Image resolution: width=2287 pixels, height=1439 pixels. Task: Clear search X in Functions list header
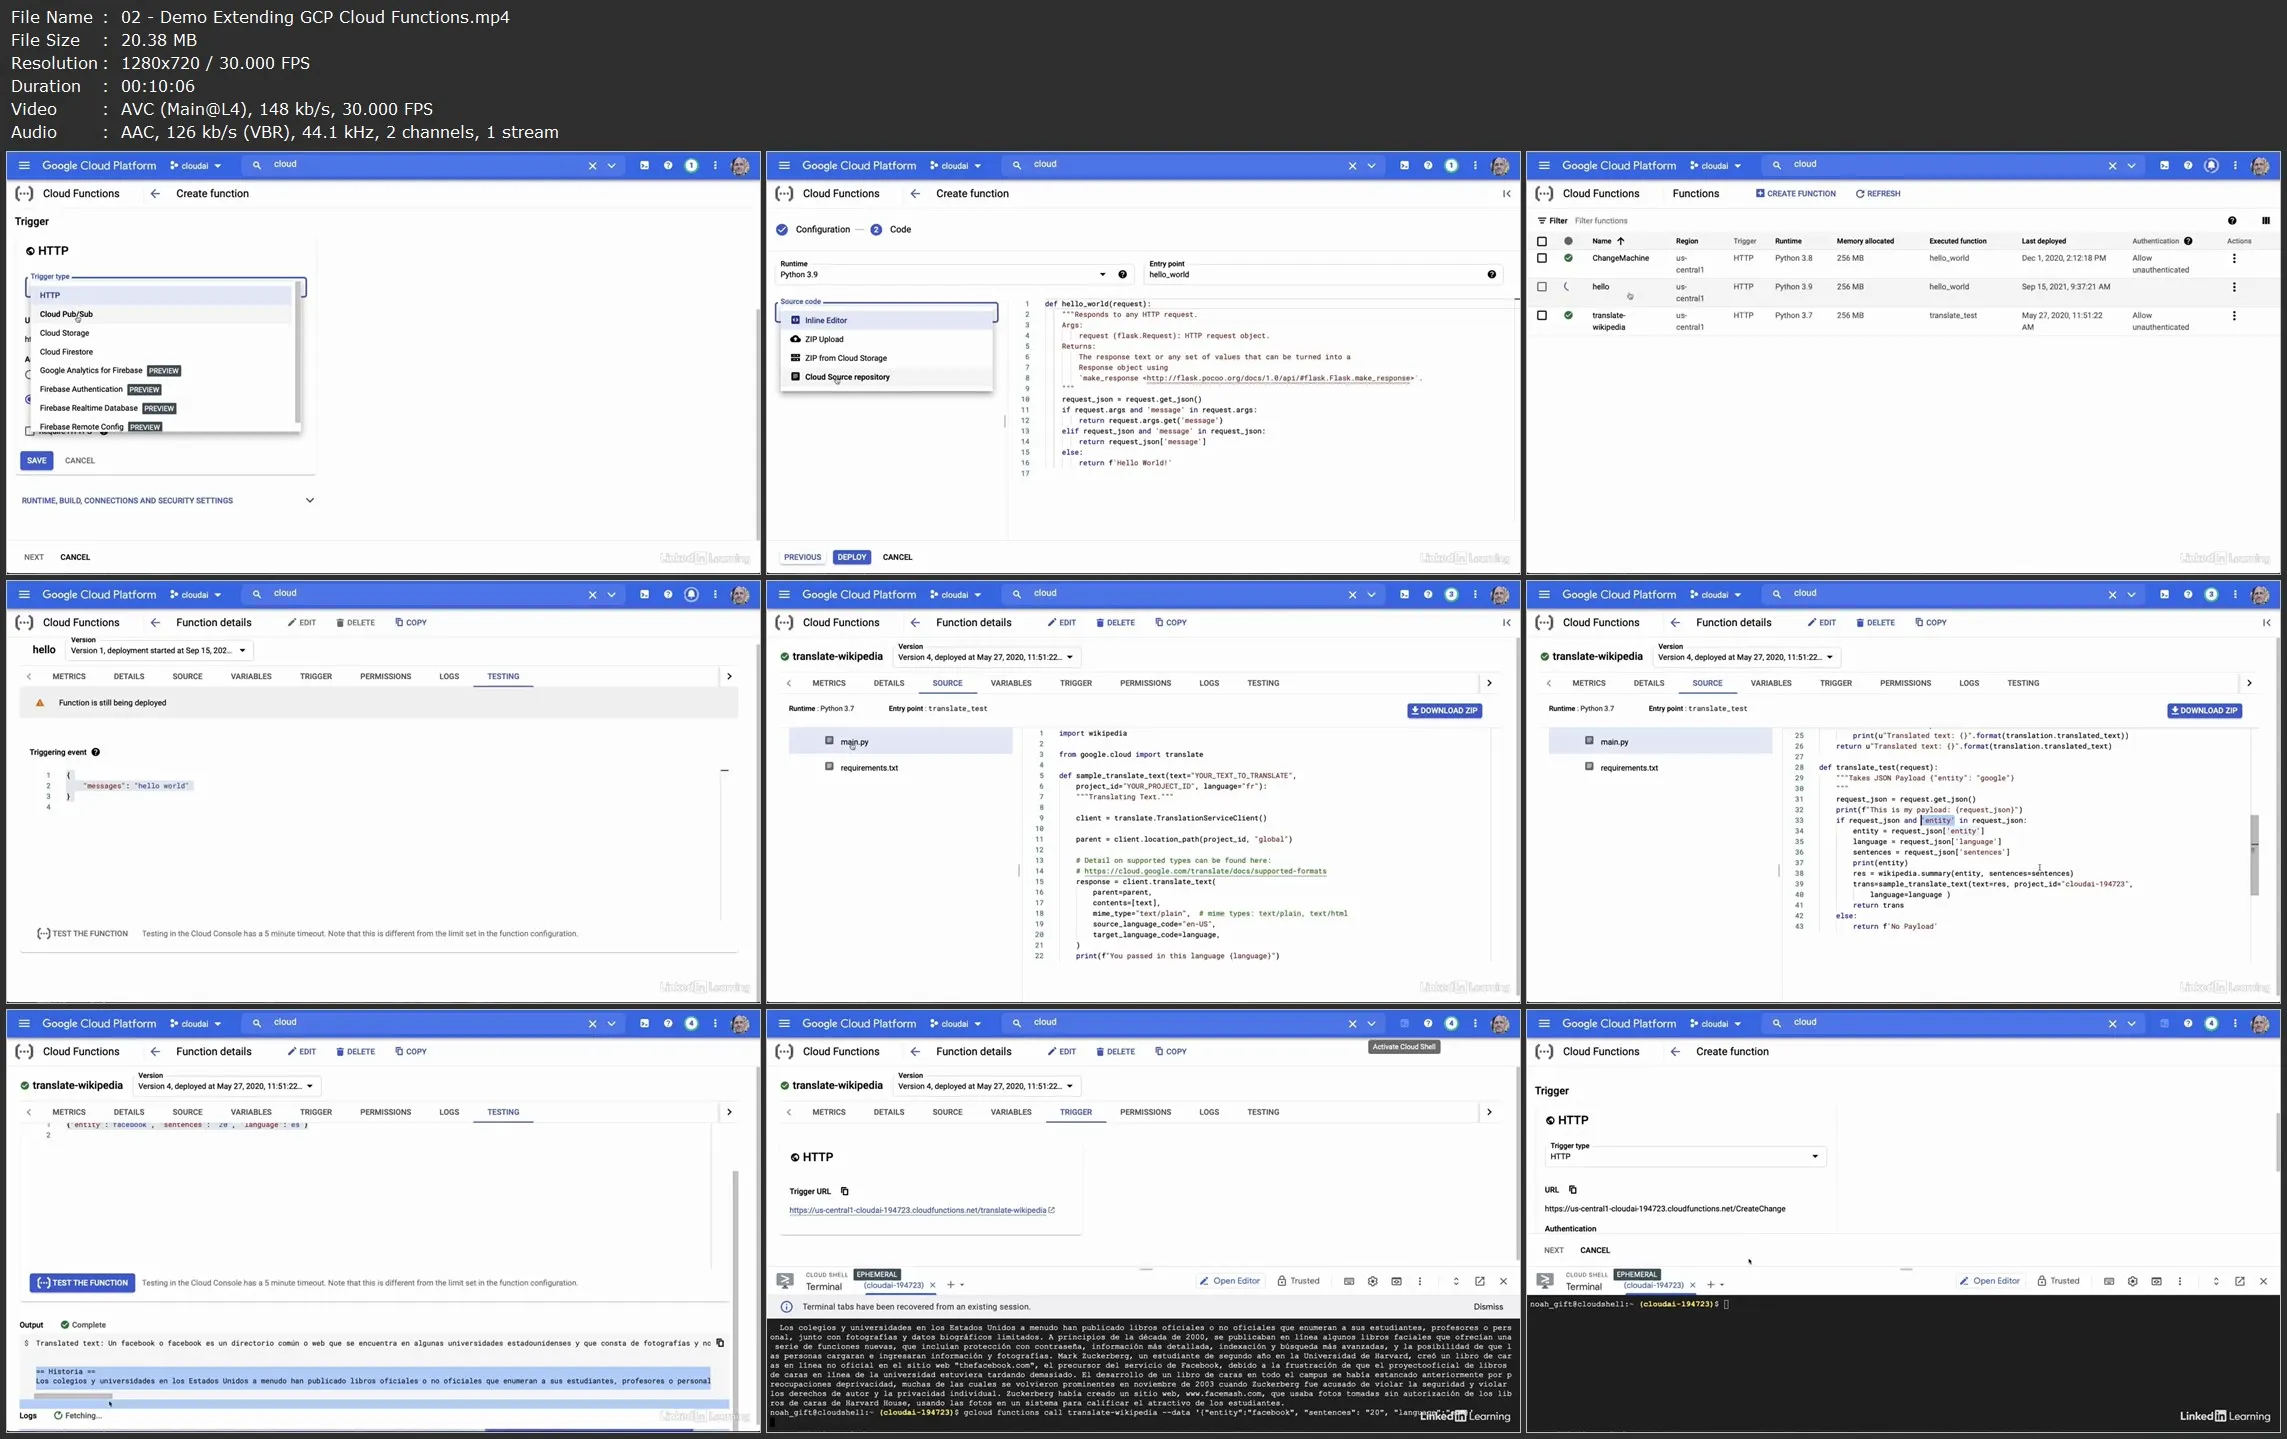point(2112,165)
